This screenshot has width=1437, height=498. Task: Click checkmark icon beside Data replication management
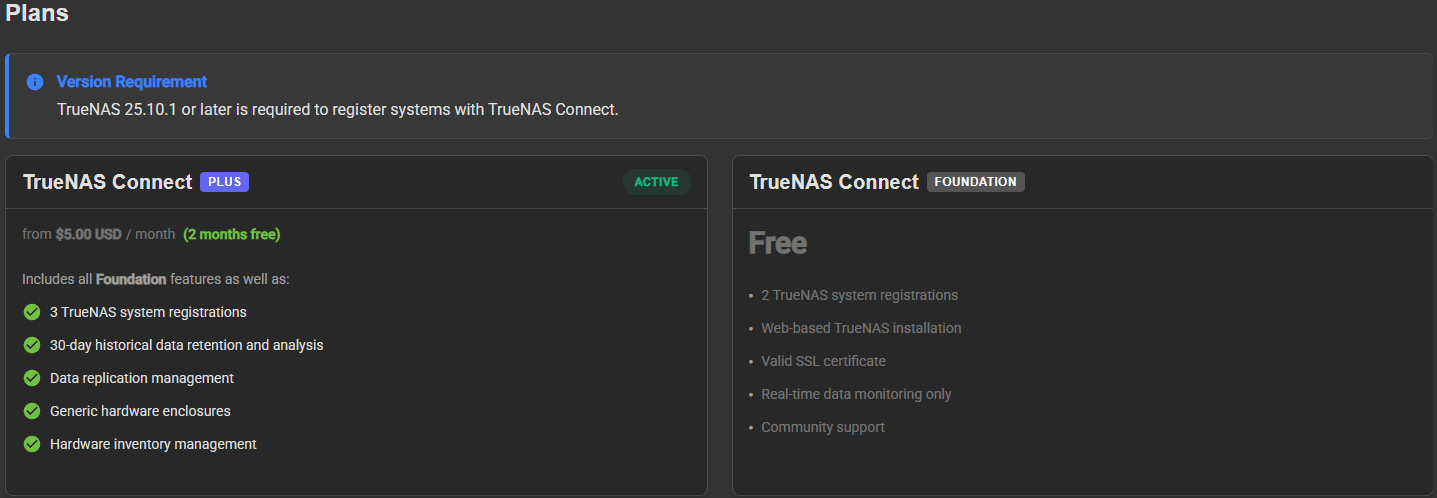[32, 378]
